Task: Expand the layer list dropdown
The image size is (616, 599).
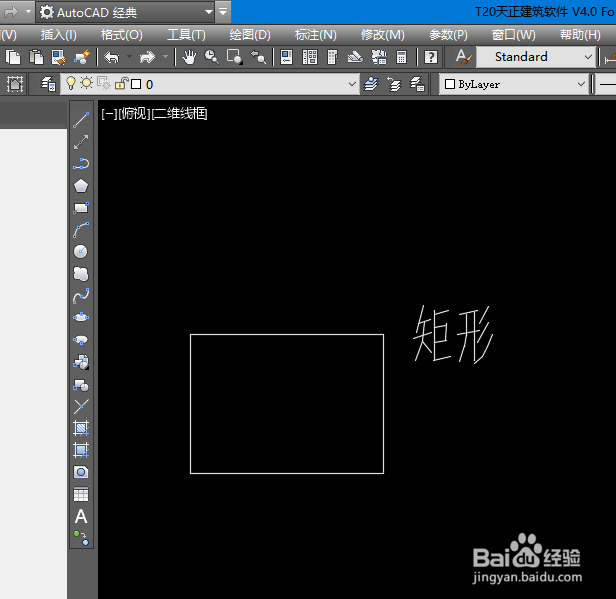Action: tap(352, 84)
